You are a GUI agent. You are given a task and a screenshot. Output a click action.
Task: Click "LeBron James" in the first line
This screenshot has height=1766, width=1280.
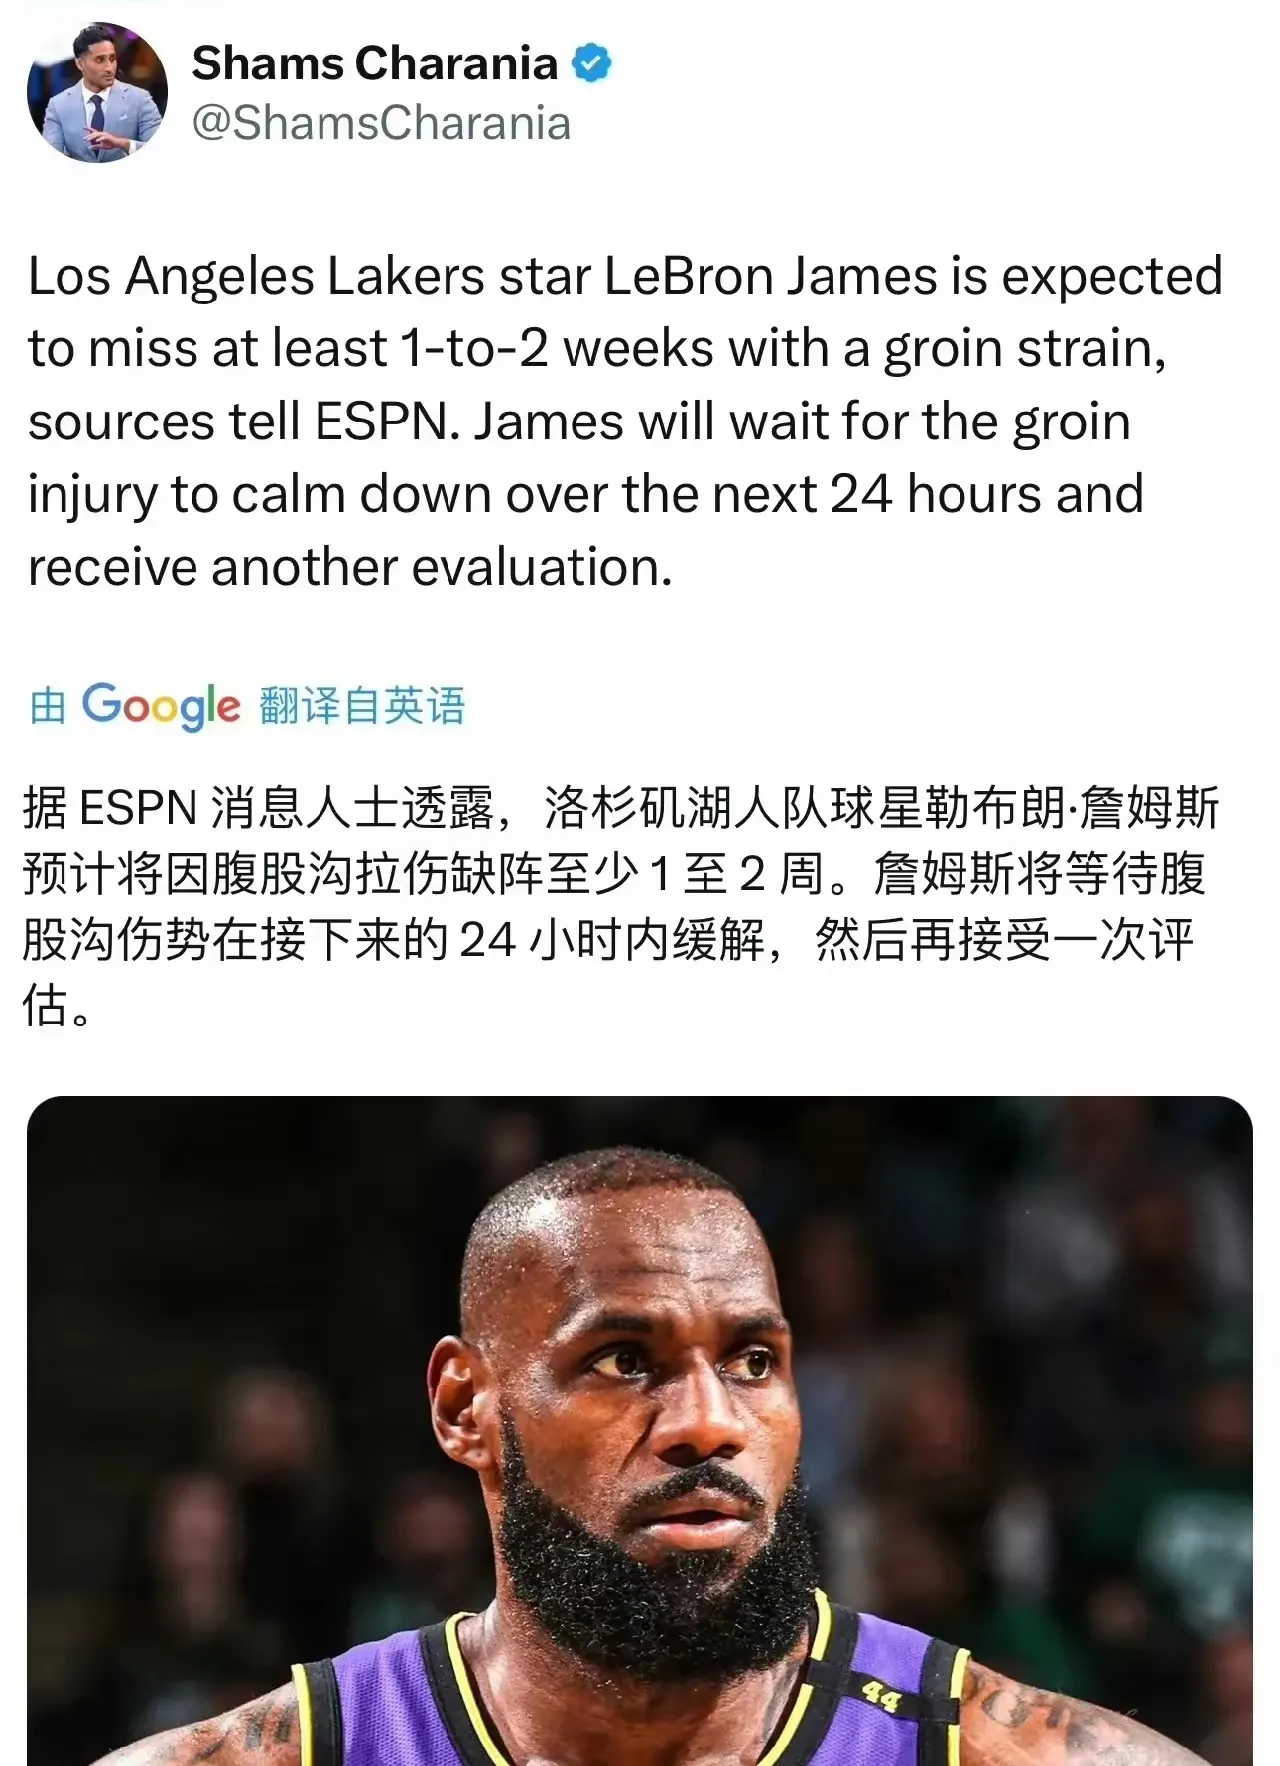click(772, 277)
